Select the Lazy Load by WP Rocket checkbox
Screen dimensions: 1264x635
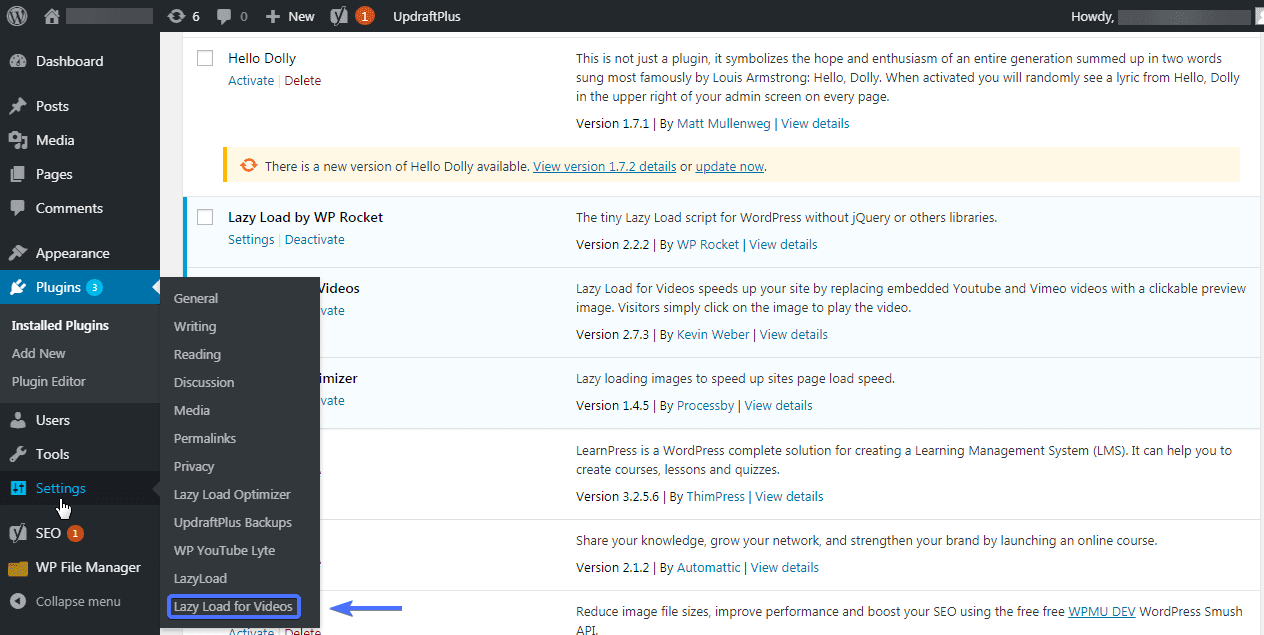[x=205, y=217]
